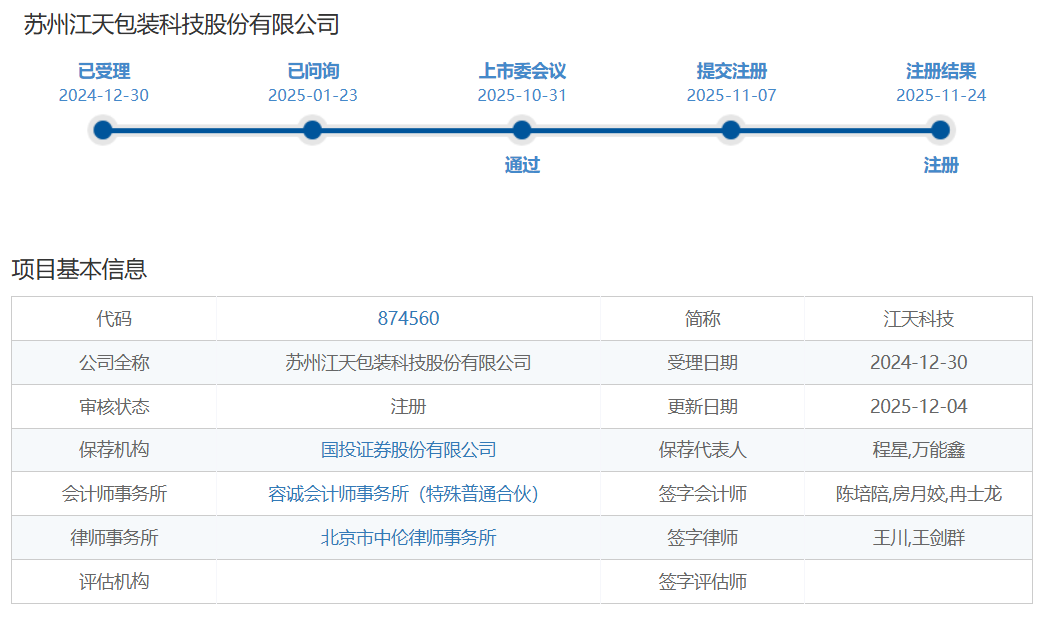Select the 注册 status label under 注册结果

click(x=938, y=166)
